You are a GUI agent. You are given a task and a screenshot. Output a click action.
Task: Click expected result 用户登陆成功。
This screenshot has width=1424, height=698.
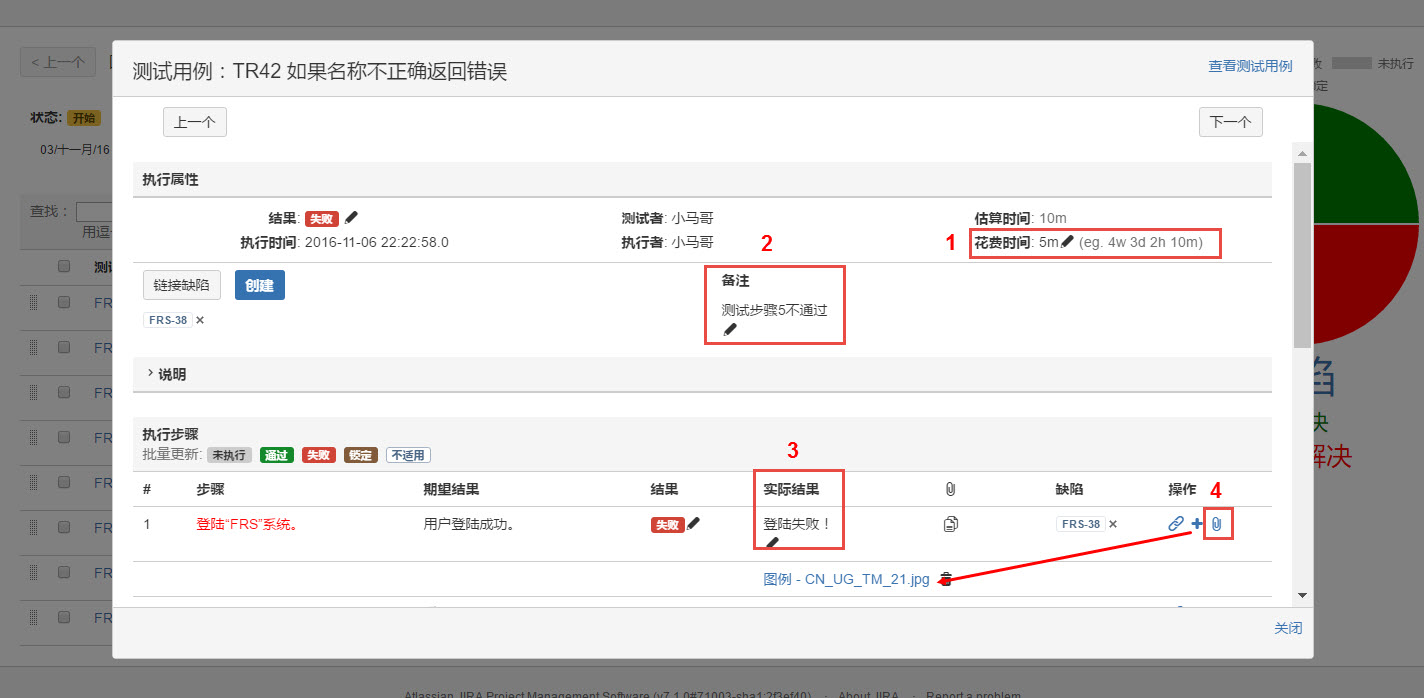(470, 523)
